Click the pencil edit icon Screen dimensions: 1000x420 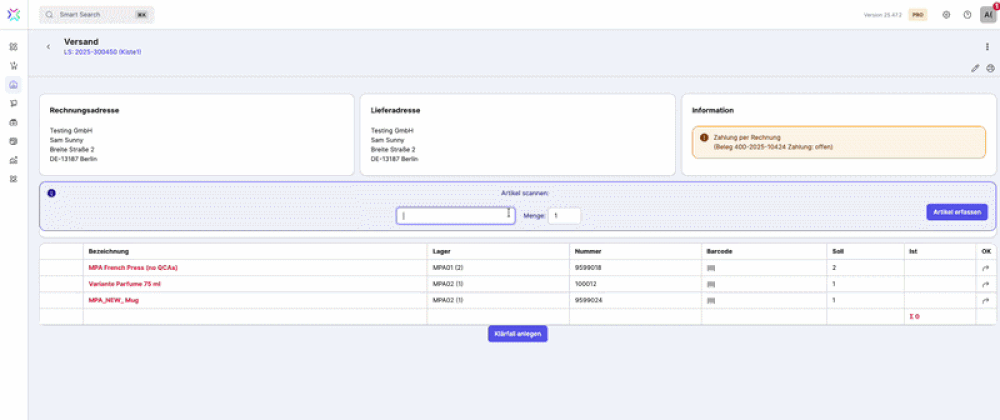click(975, 68)
